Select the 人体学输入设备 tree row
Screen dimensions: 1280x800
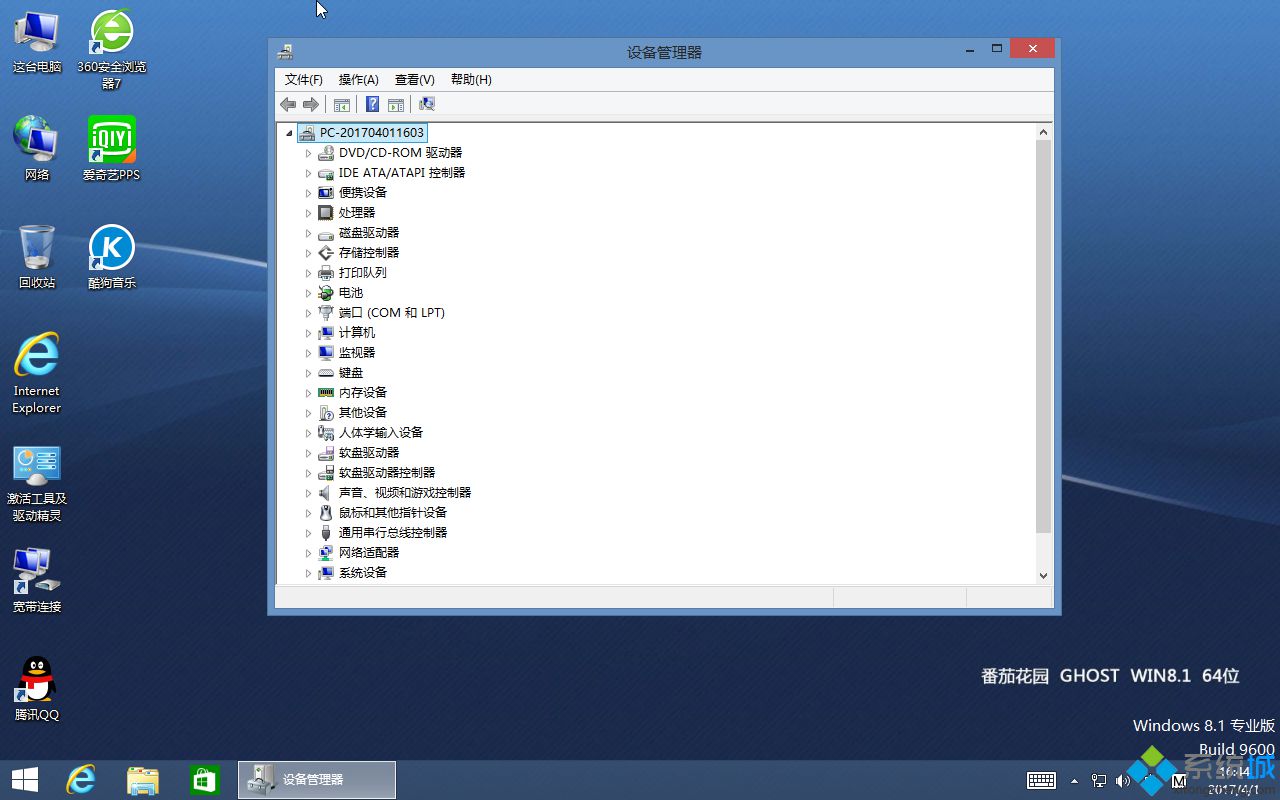380,433
